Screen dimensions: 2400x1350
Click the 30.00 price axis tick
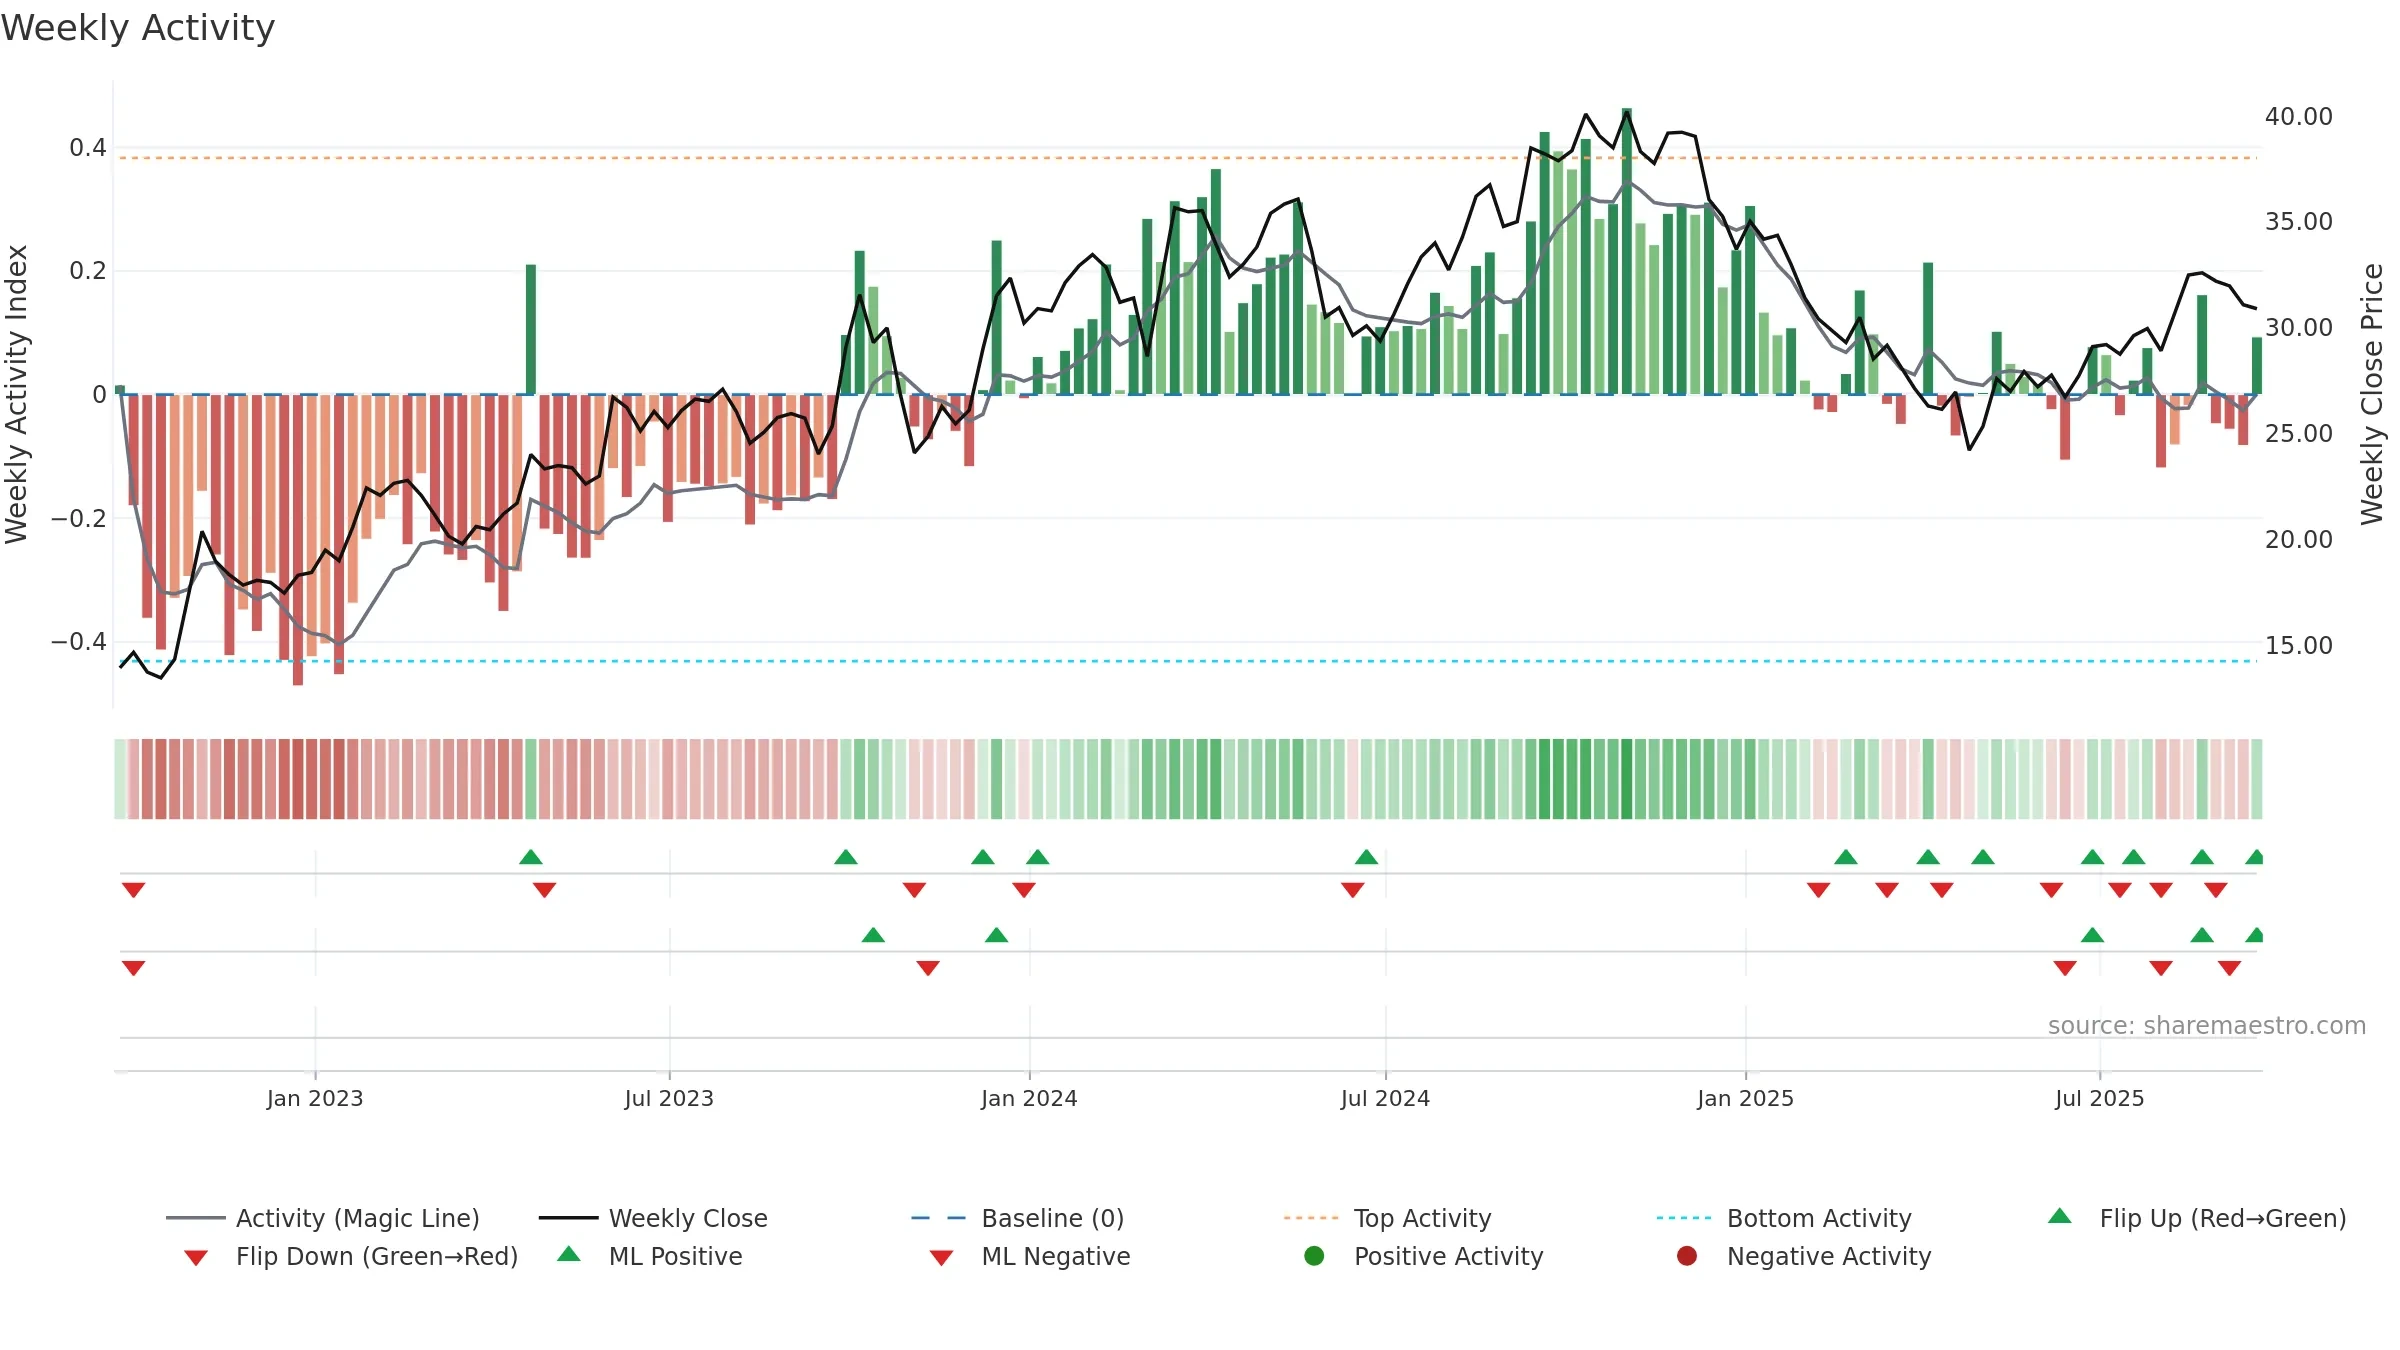pyautogui.click(x=2299, y=327)
